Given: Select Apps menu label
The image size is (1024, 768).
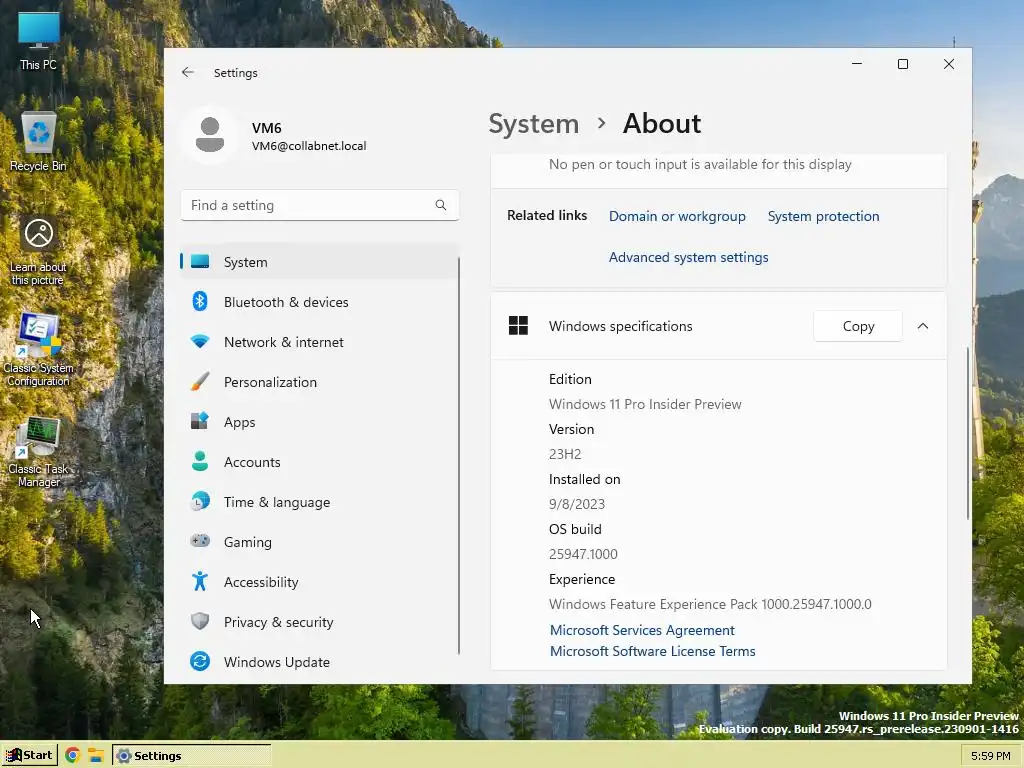Looking at the screenshot, I should pos(240,422).
